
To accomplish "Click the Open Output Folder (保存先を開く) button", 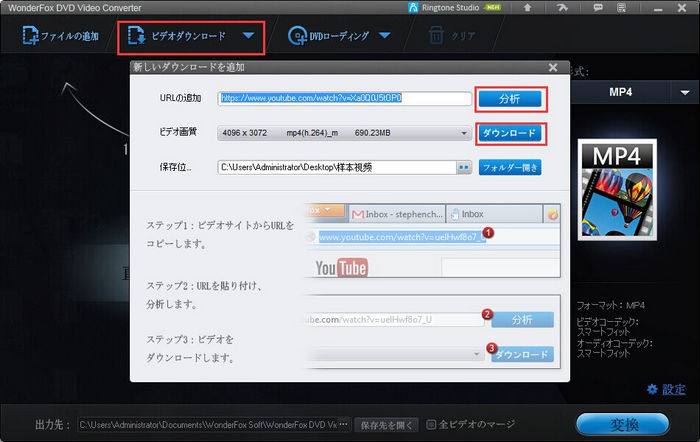I will (387, 425).
